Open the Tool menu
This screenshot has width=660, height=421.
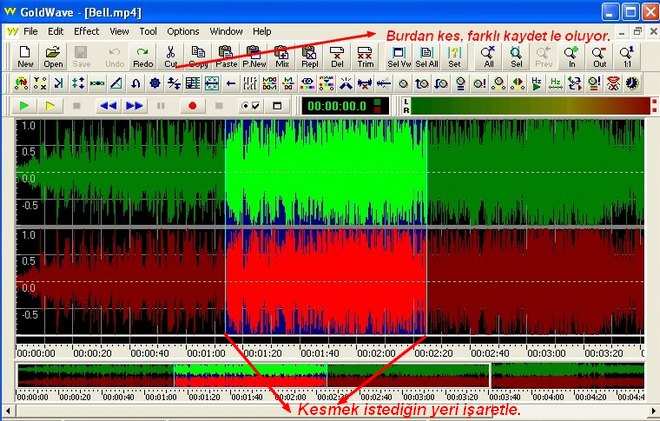tap(148, 32)
